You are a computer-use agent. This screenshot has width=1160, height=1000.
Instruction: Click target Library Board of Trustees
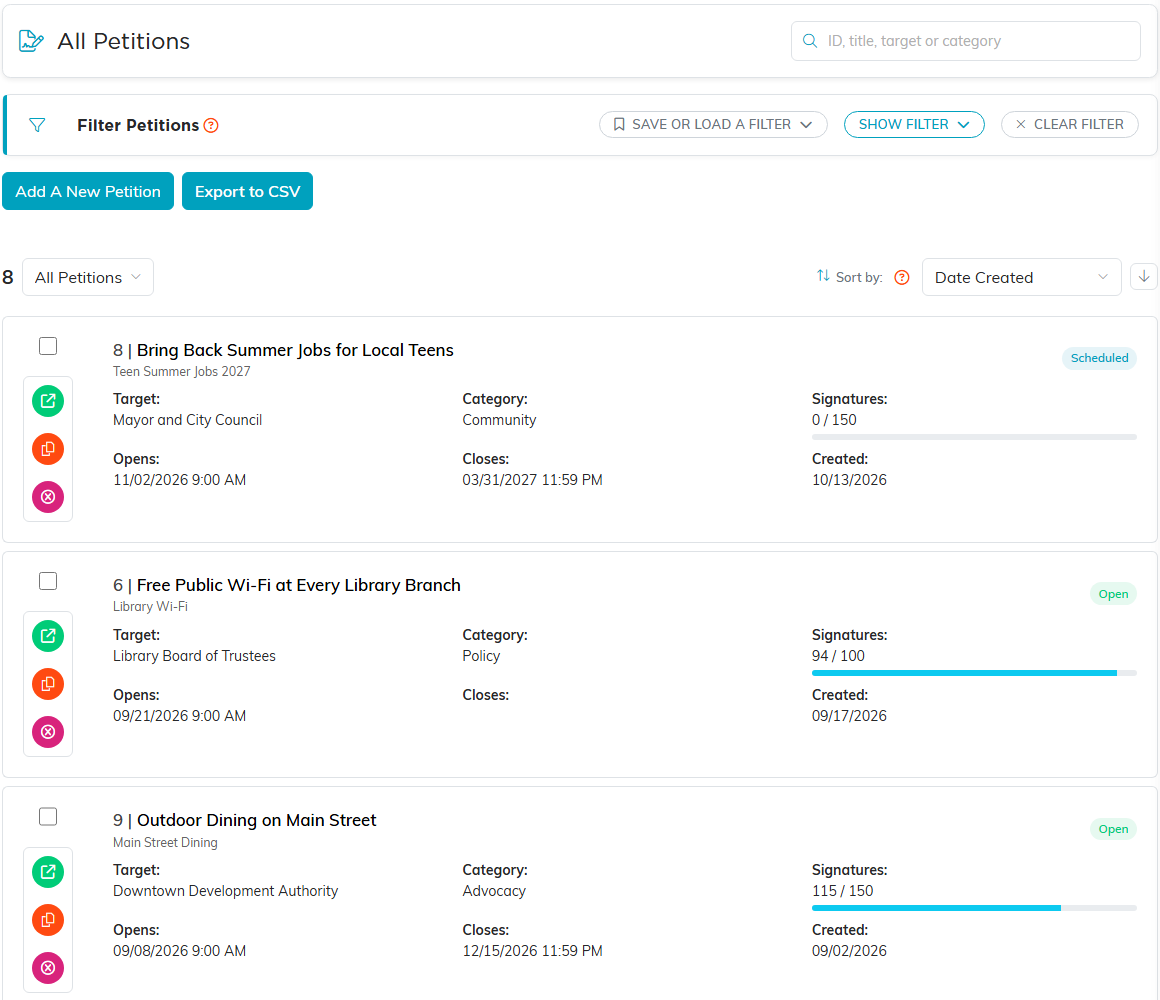pyautogui.click(x=194, y=655)
